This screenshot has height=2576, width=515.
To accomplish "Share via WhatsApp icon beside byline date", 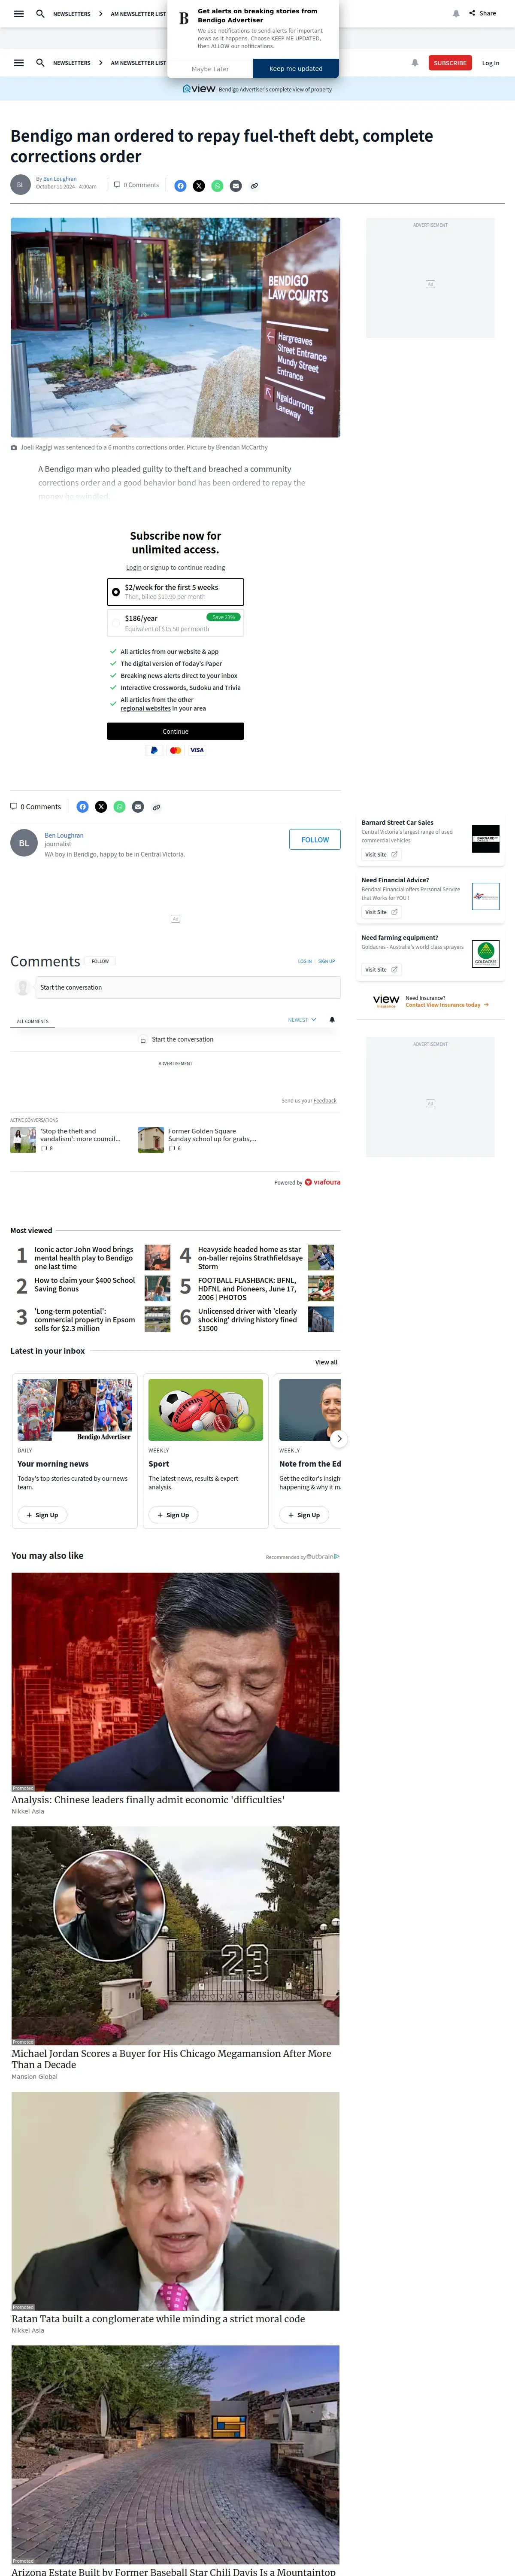I will (217, 186).
